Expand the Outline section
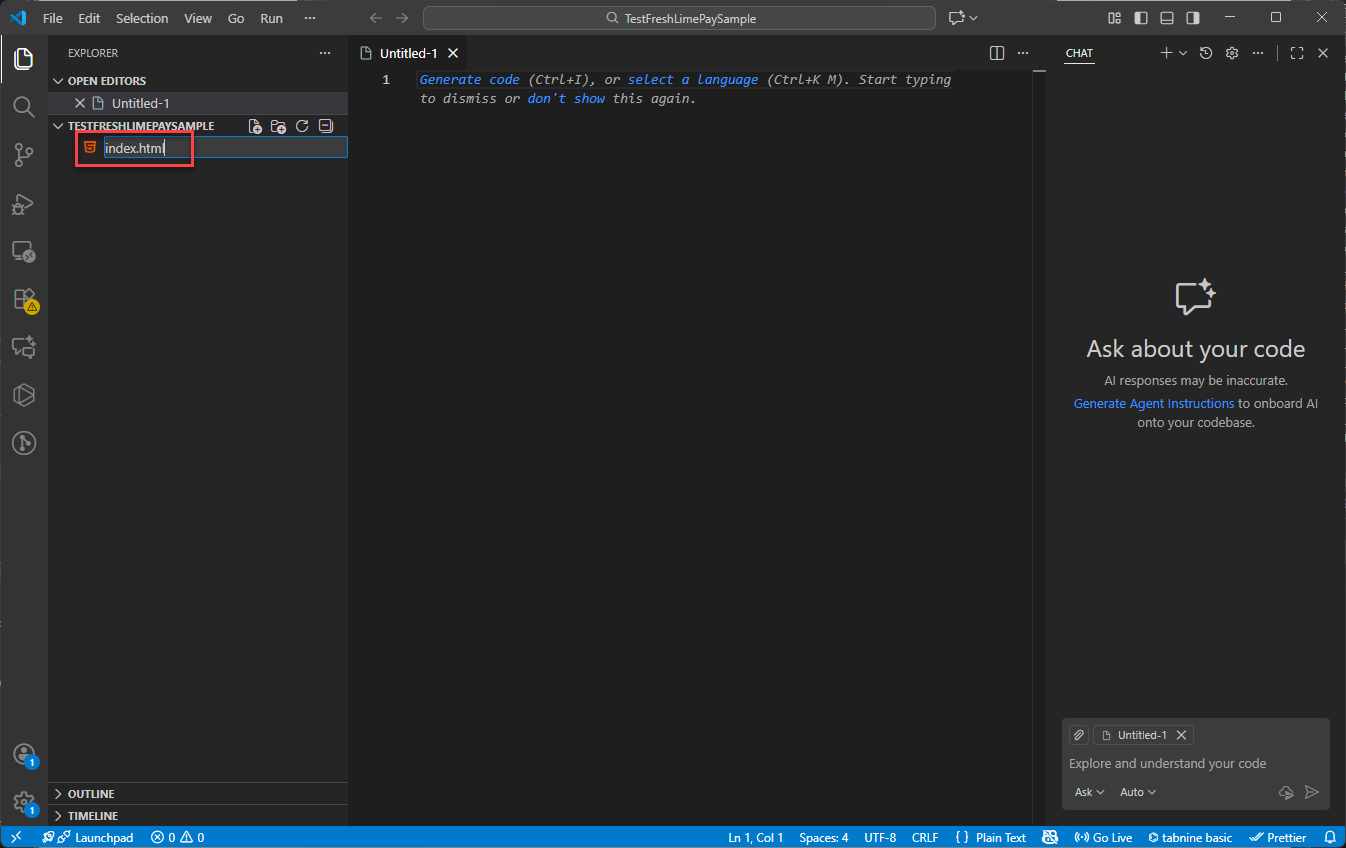The width and height of the screenshot is (1346, 848). pyautogui.click(x=91, y=794)
